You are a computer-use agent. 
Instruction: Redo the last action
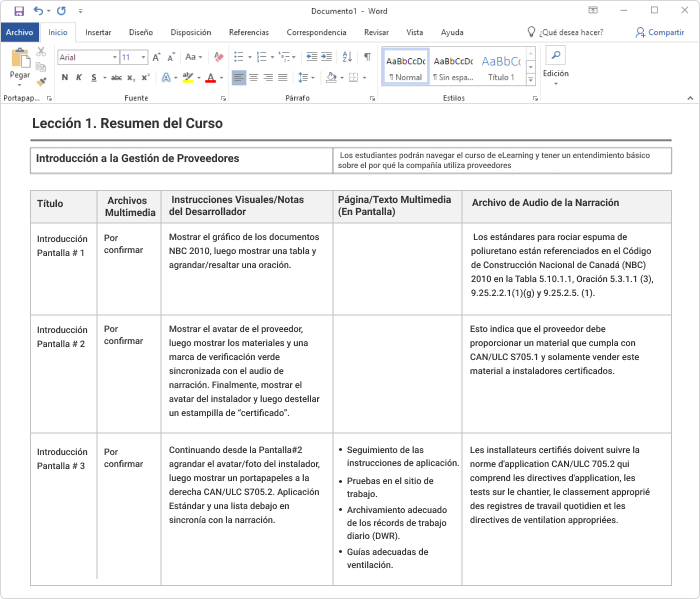point(62,11)
